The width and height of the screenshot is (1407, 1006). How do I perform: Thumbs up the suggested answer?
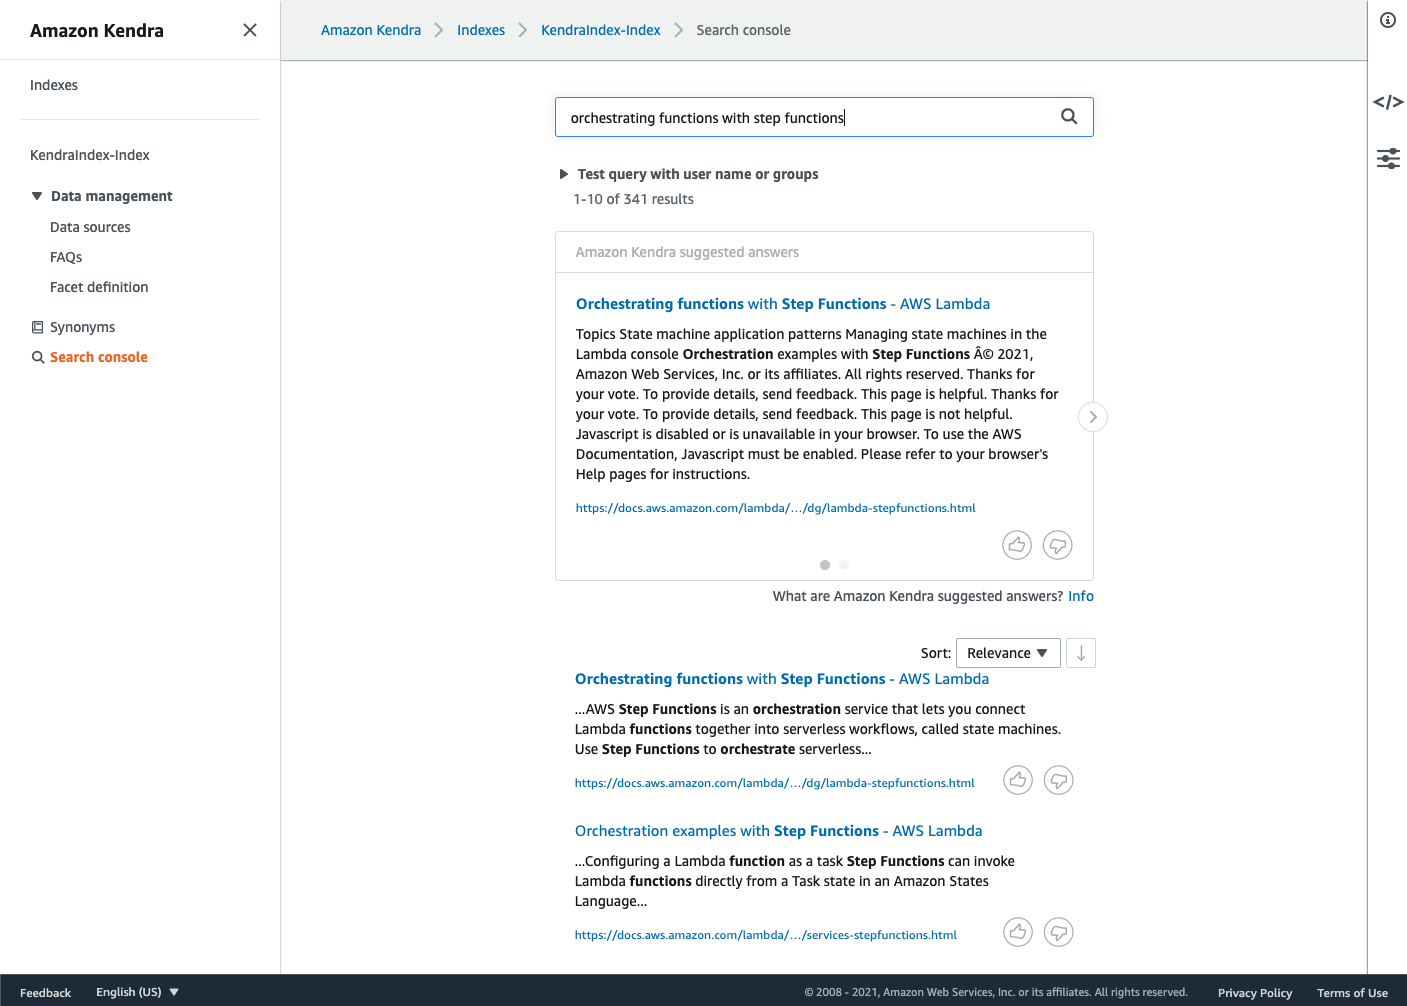1017,545
